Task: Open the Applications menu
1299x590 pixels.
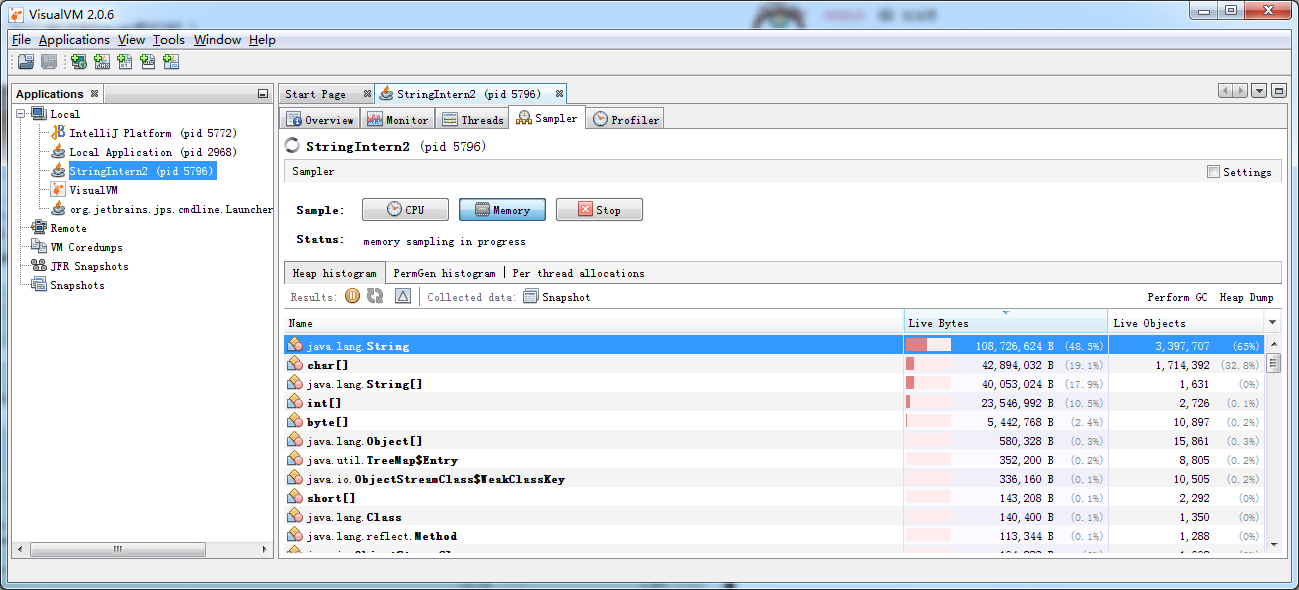Action: (x=74, y=40)
